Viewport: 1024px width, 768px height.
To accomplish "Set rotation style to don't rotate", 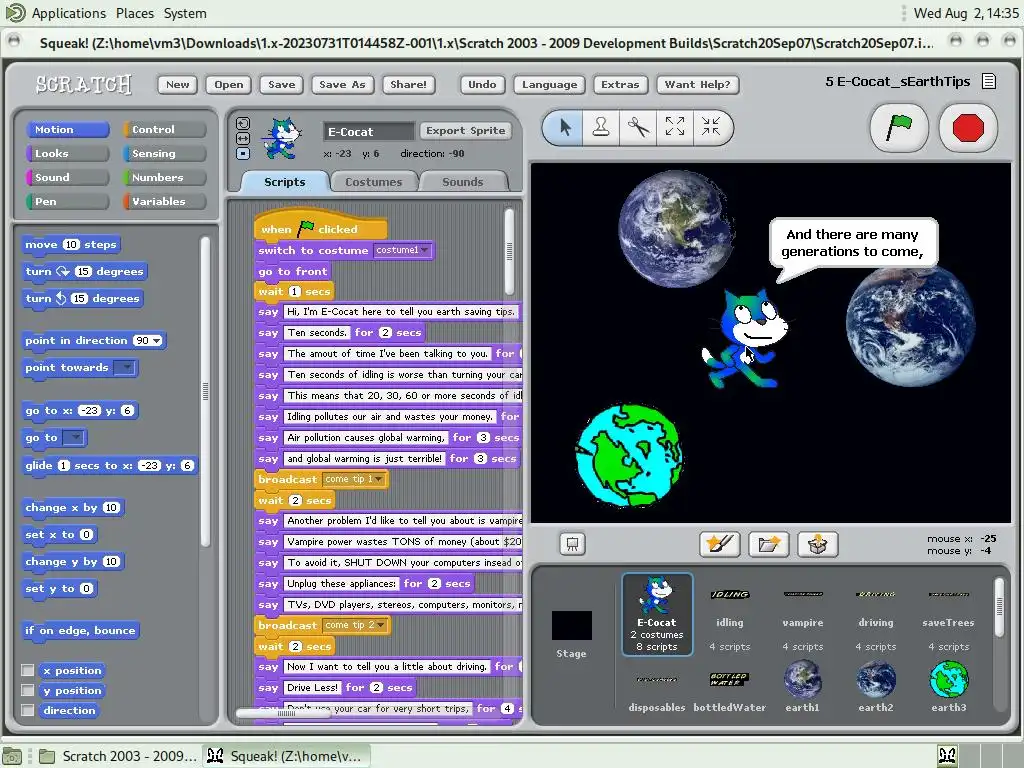I will click(x=242, y=153).
